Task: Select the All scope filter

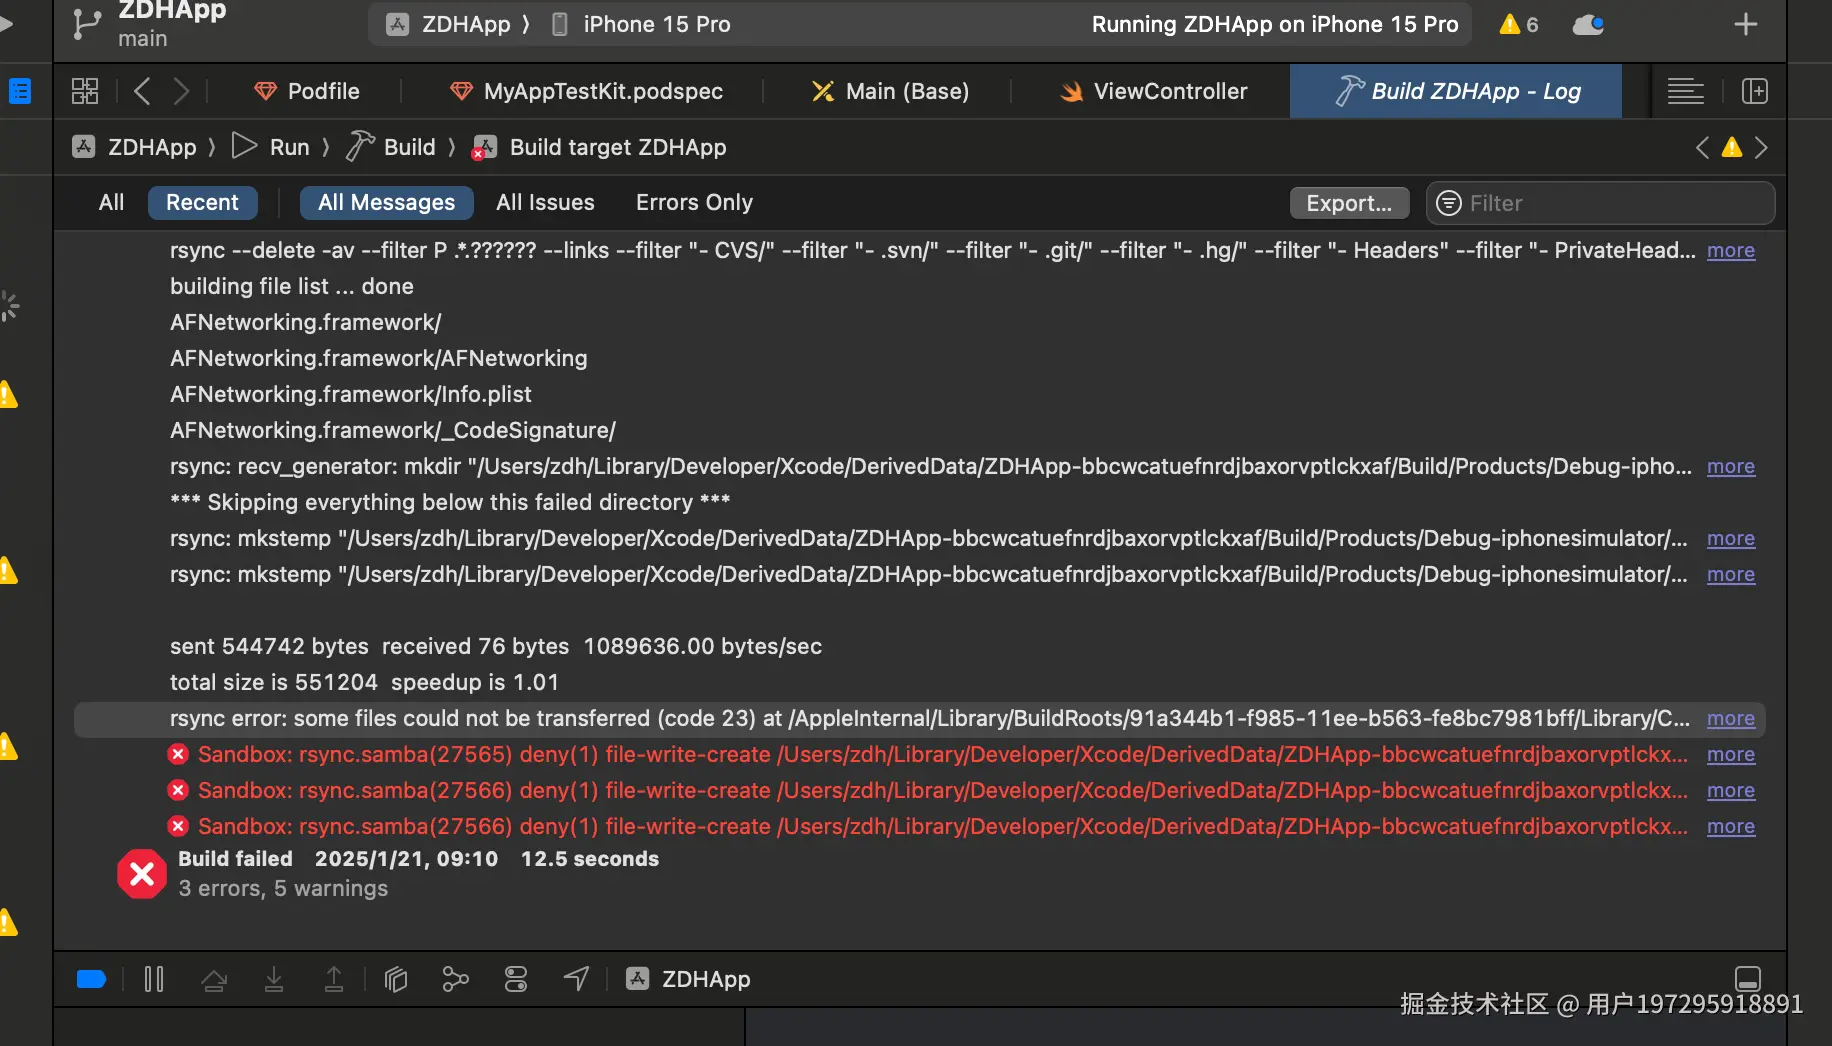Action: click(111, 202)
